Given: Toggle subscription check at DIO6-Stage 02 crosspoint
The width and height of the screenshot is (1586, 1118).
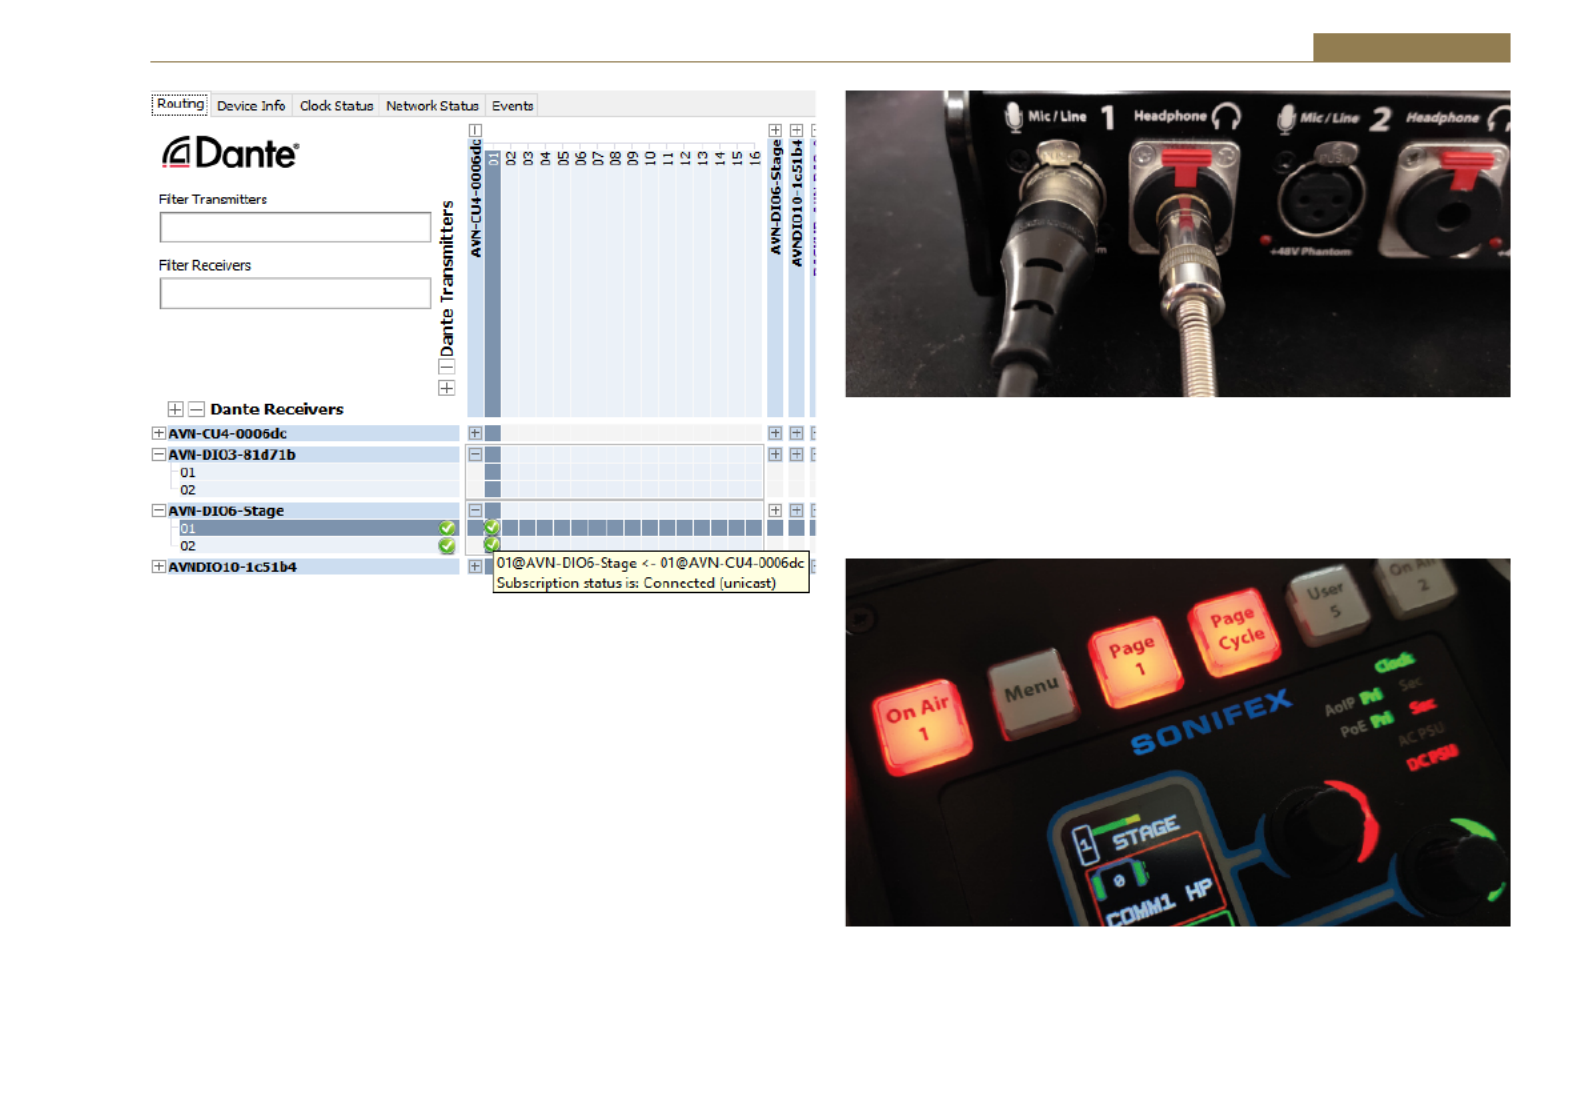Looking at the screenshot, I should pyautogui.click(x=492, y=544).
